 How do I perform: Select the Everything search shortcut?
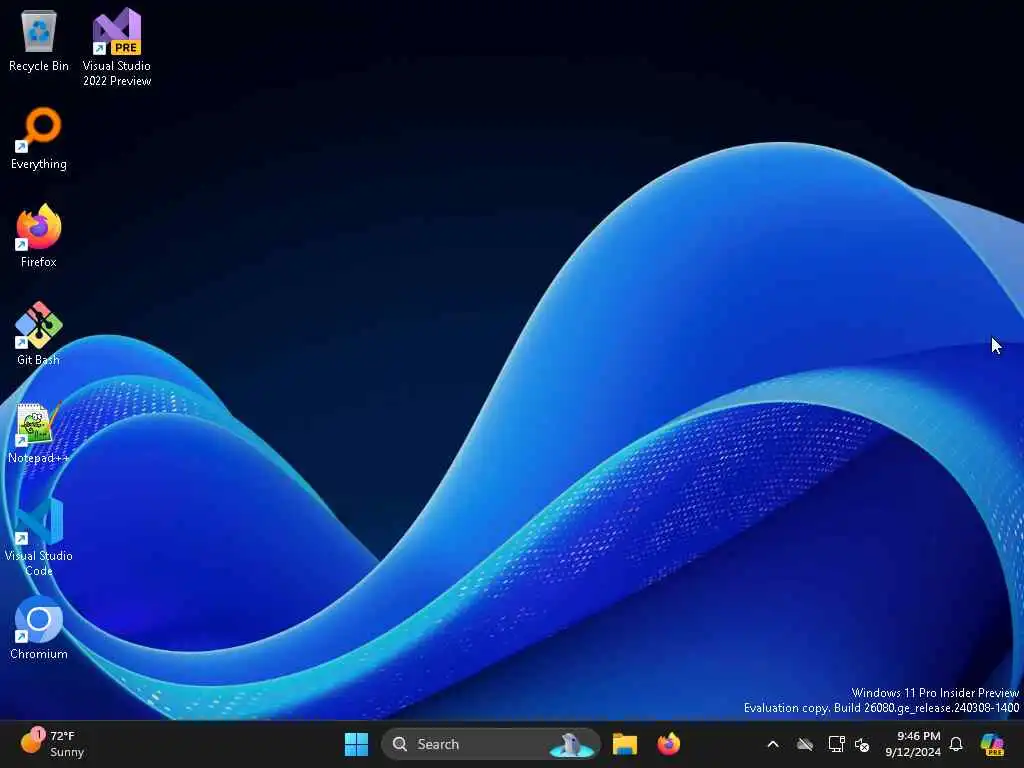[39, 138]
